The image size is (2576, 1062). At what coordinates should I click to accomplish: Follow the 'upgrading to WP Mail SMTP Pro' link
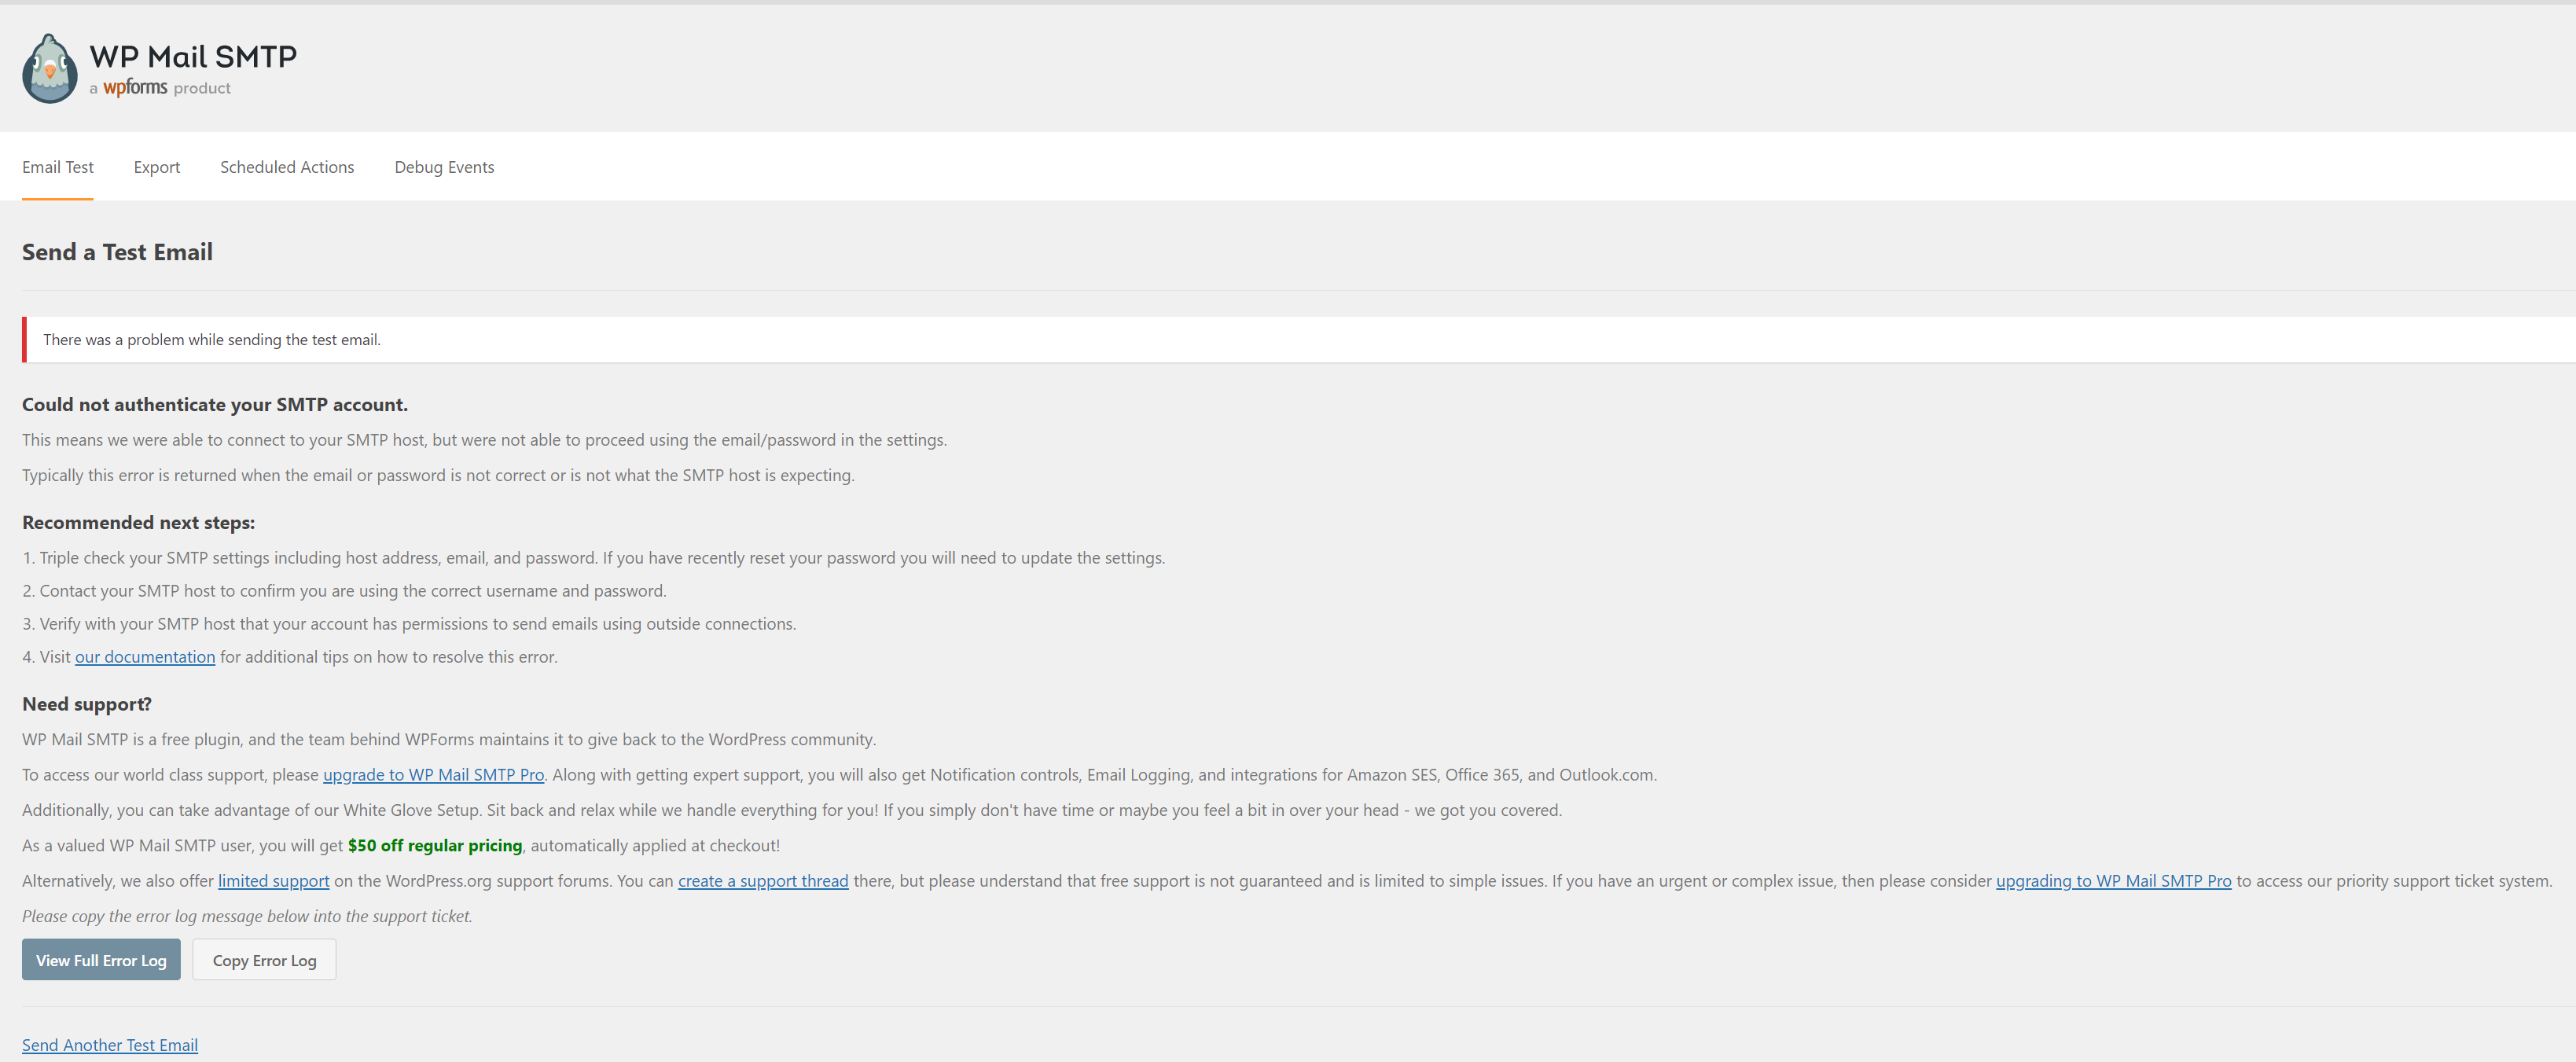pyautogui.click(x=2113, y=881)
